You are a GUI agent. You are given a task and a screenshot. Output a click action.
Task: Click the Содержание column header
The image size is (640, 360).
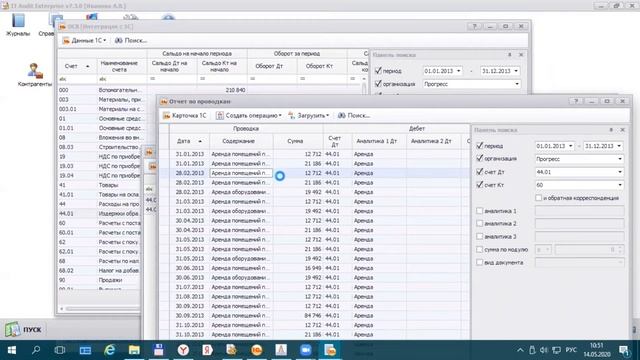click(241, 141)
